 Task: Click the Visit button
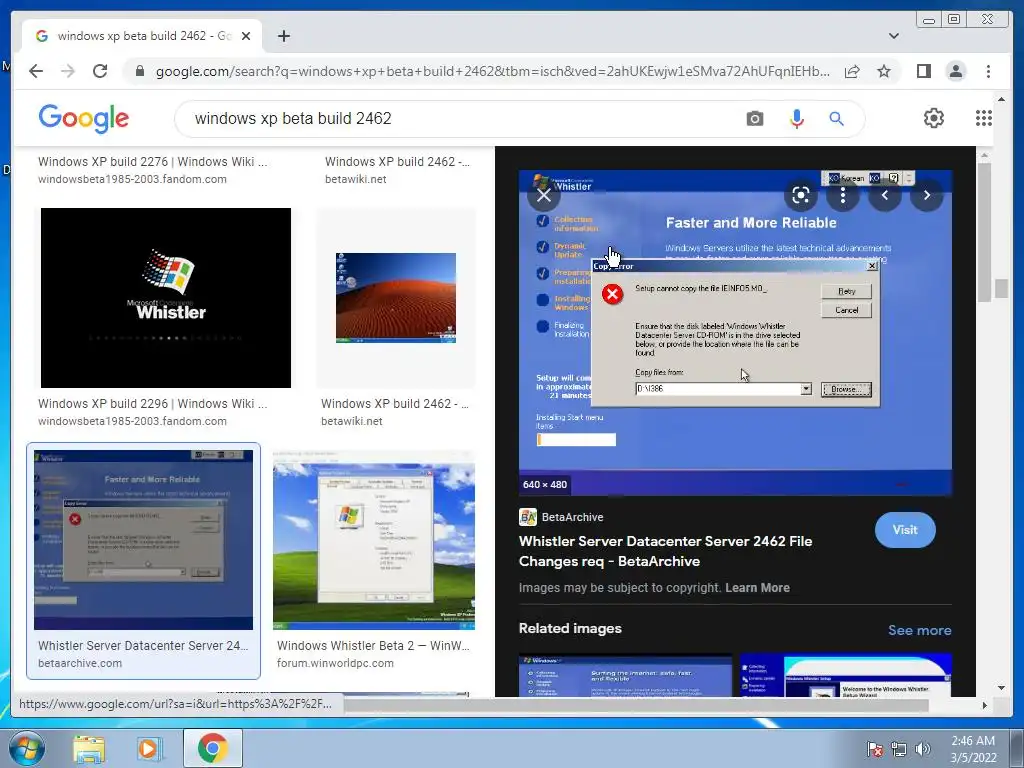tap(905, 530)
